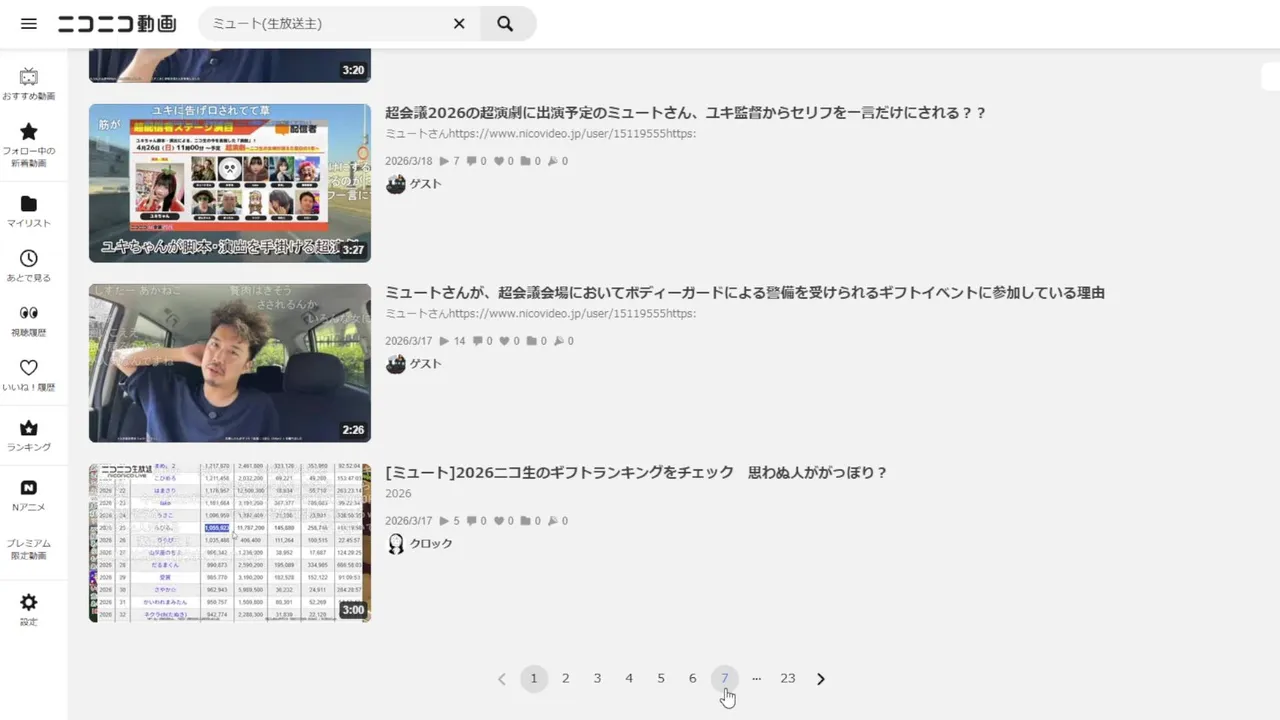Go to the previous page arrow
This screenshot has height=720, width=1280.
(502, 679)
